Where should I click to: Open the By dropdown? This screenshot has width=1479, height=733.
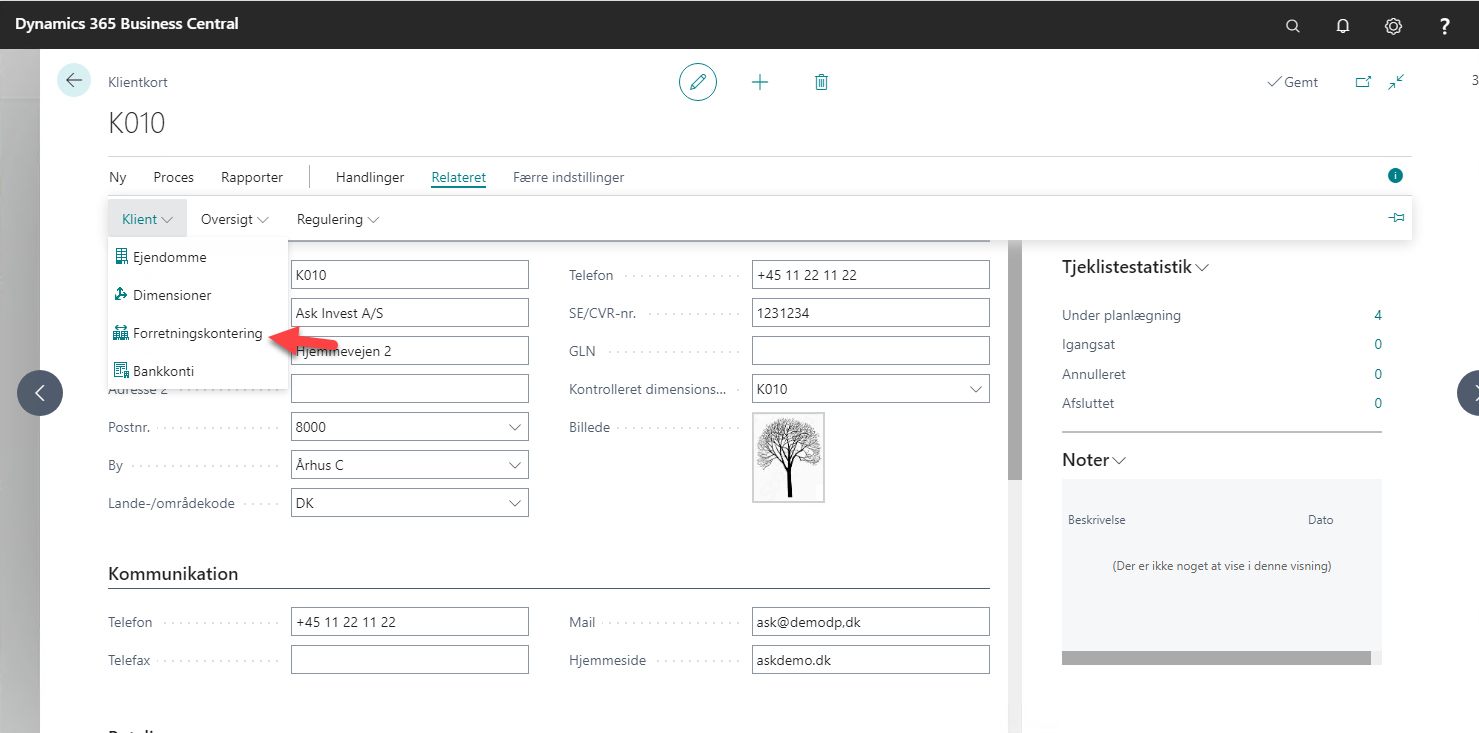point(516,465)
